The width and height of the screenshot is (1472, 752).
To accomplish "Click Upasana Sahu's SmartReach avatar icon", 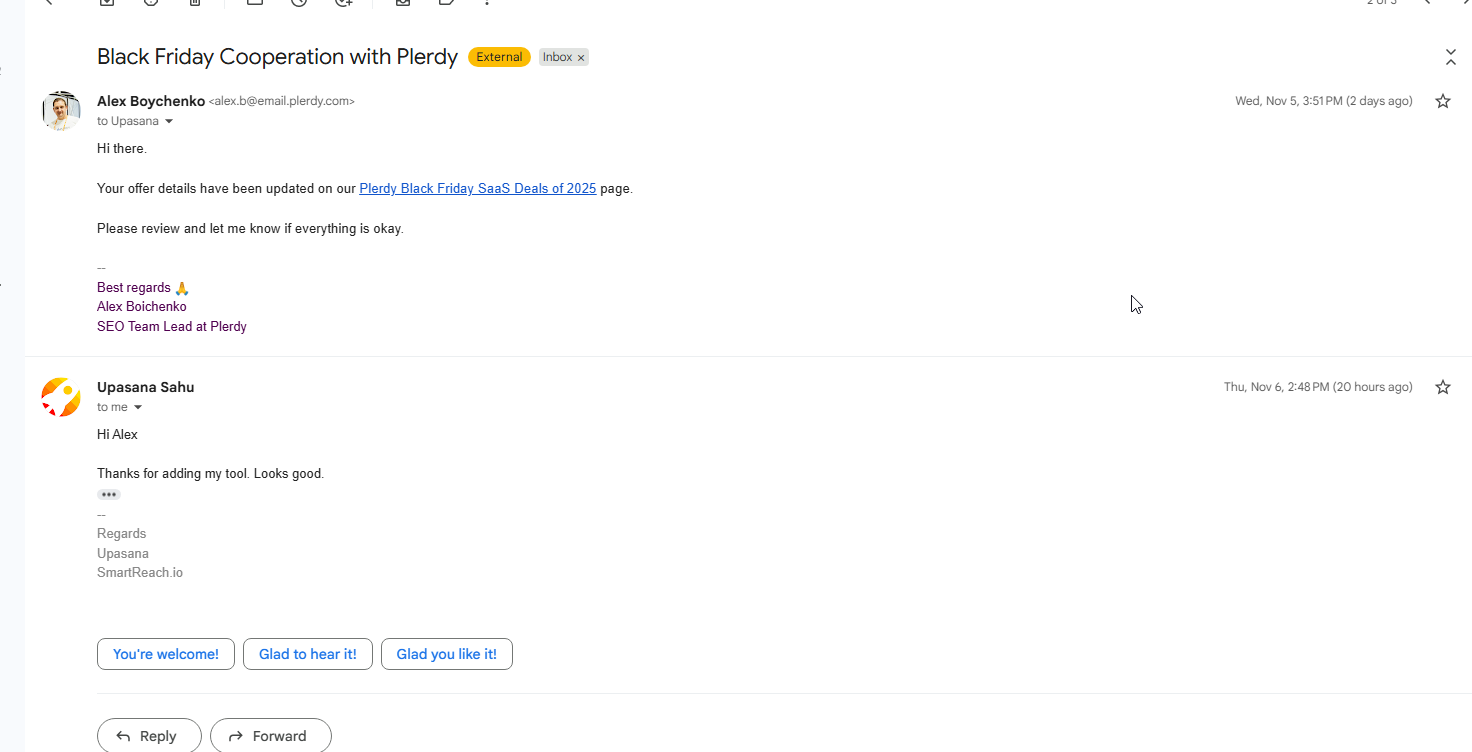I will click(61, 397).
